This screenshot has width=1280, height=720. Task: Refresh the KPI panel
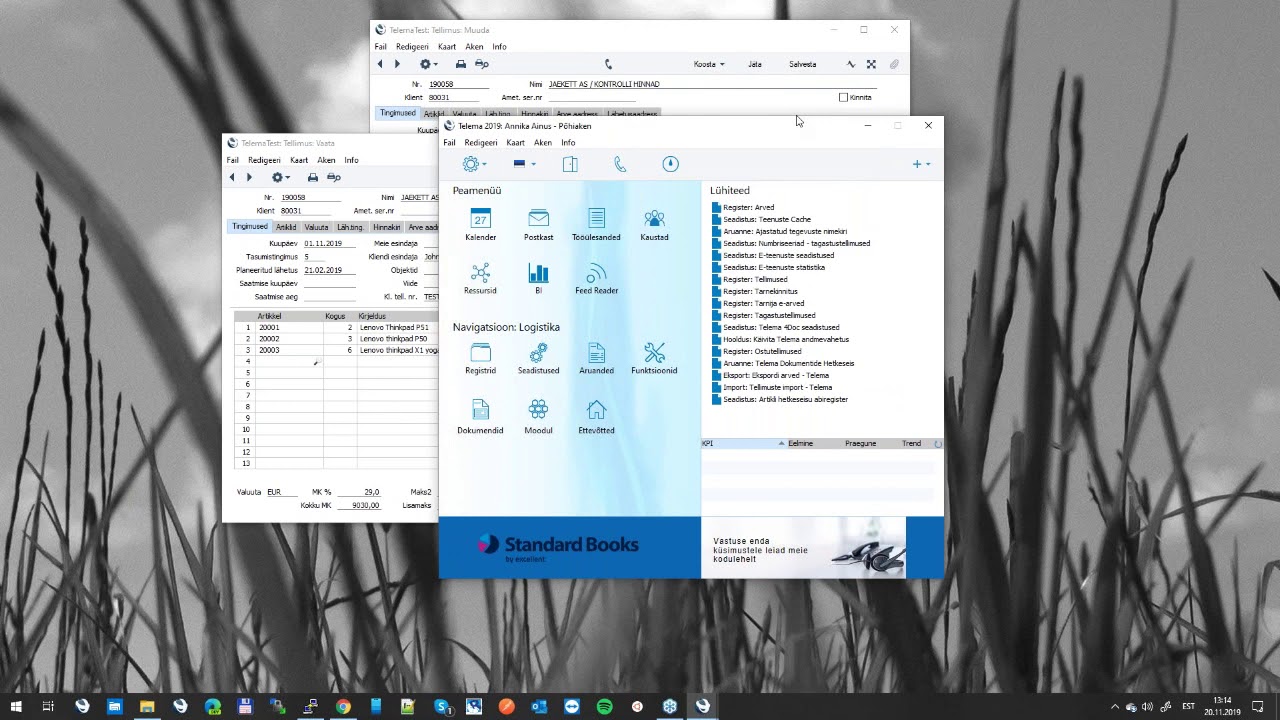pos(937,443)
